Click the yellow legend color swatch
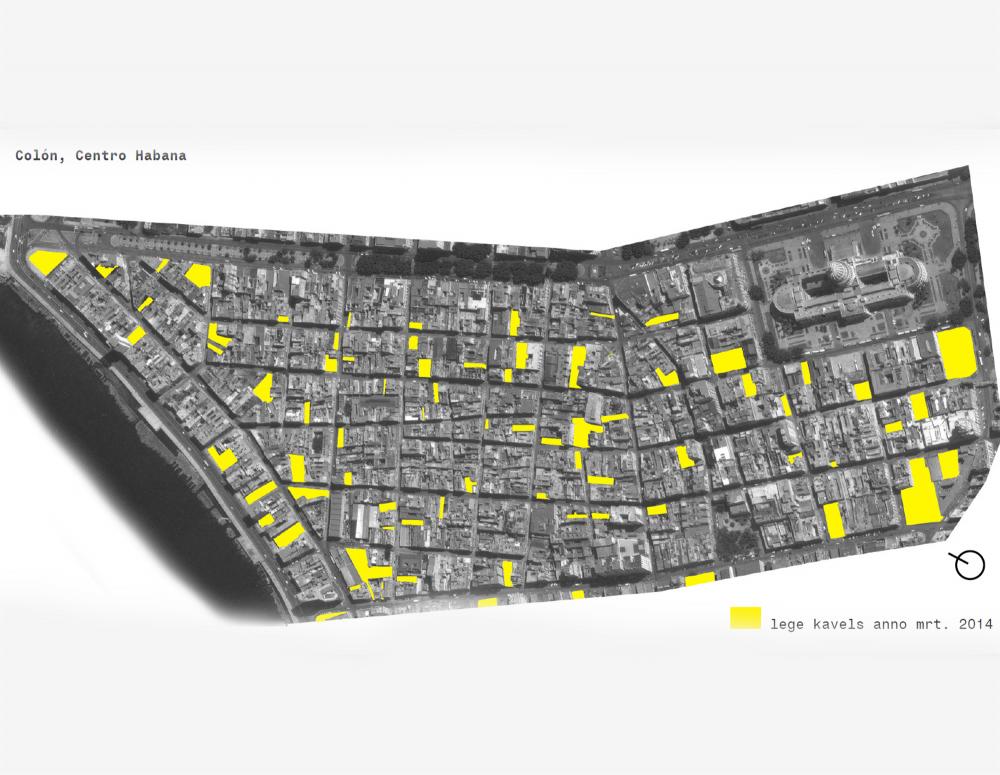The width and height of the screenshot is (1000, 775). 746,617
